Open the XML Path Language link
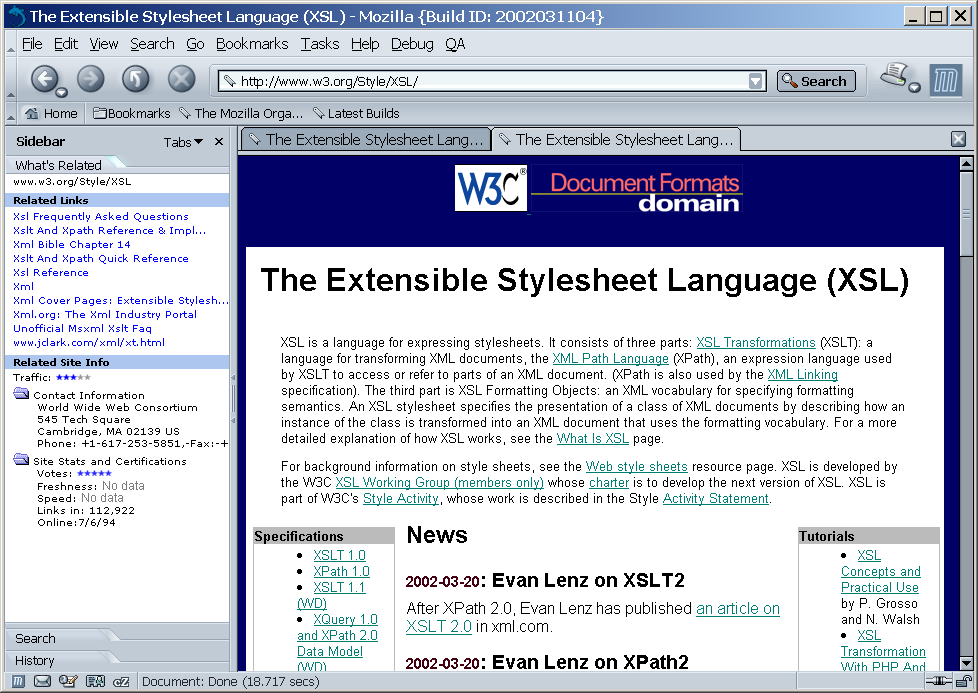 (x=611, y=359)
